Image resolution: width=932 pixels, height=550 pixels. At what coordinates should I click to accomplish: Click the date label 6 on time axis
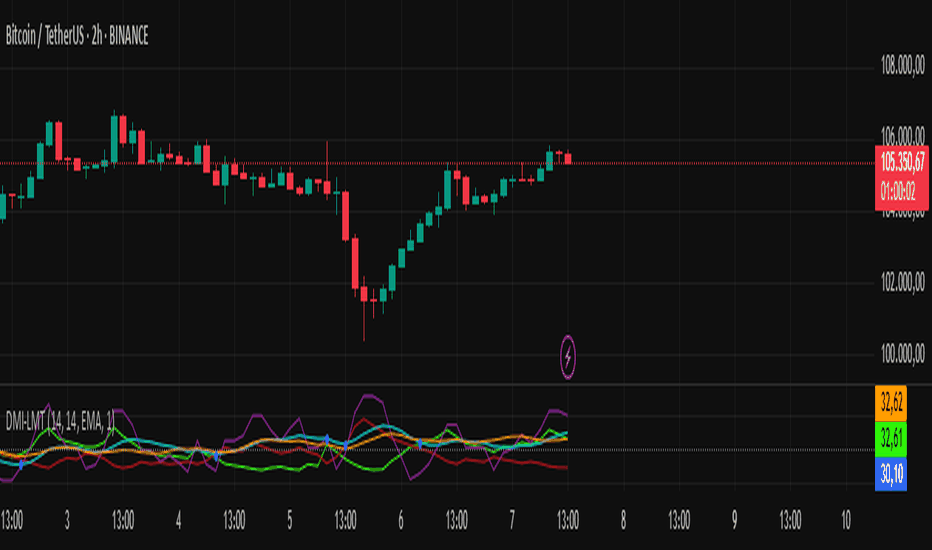tap(401, 520)
